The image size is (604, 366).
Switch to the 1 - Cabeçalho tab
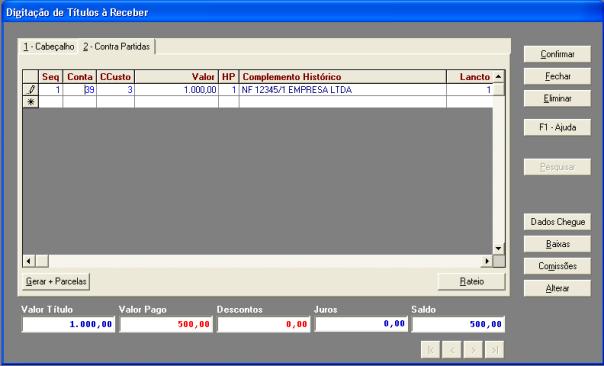49,47
